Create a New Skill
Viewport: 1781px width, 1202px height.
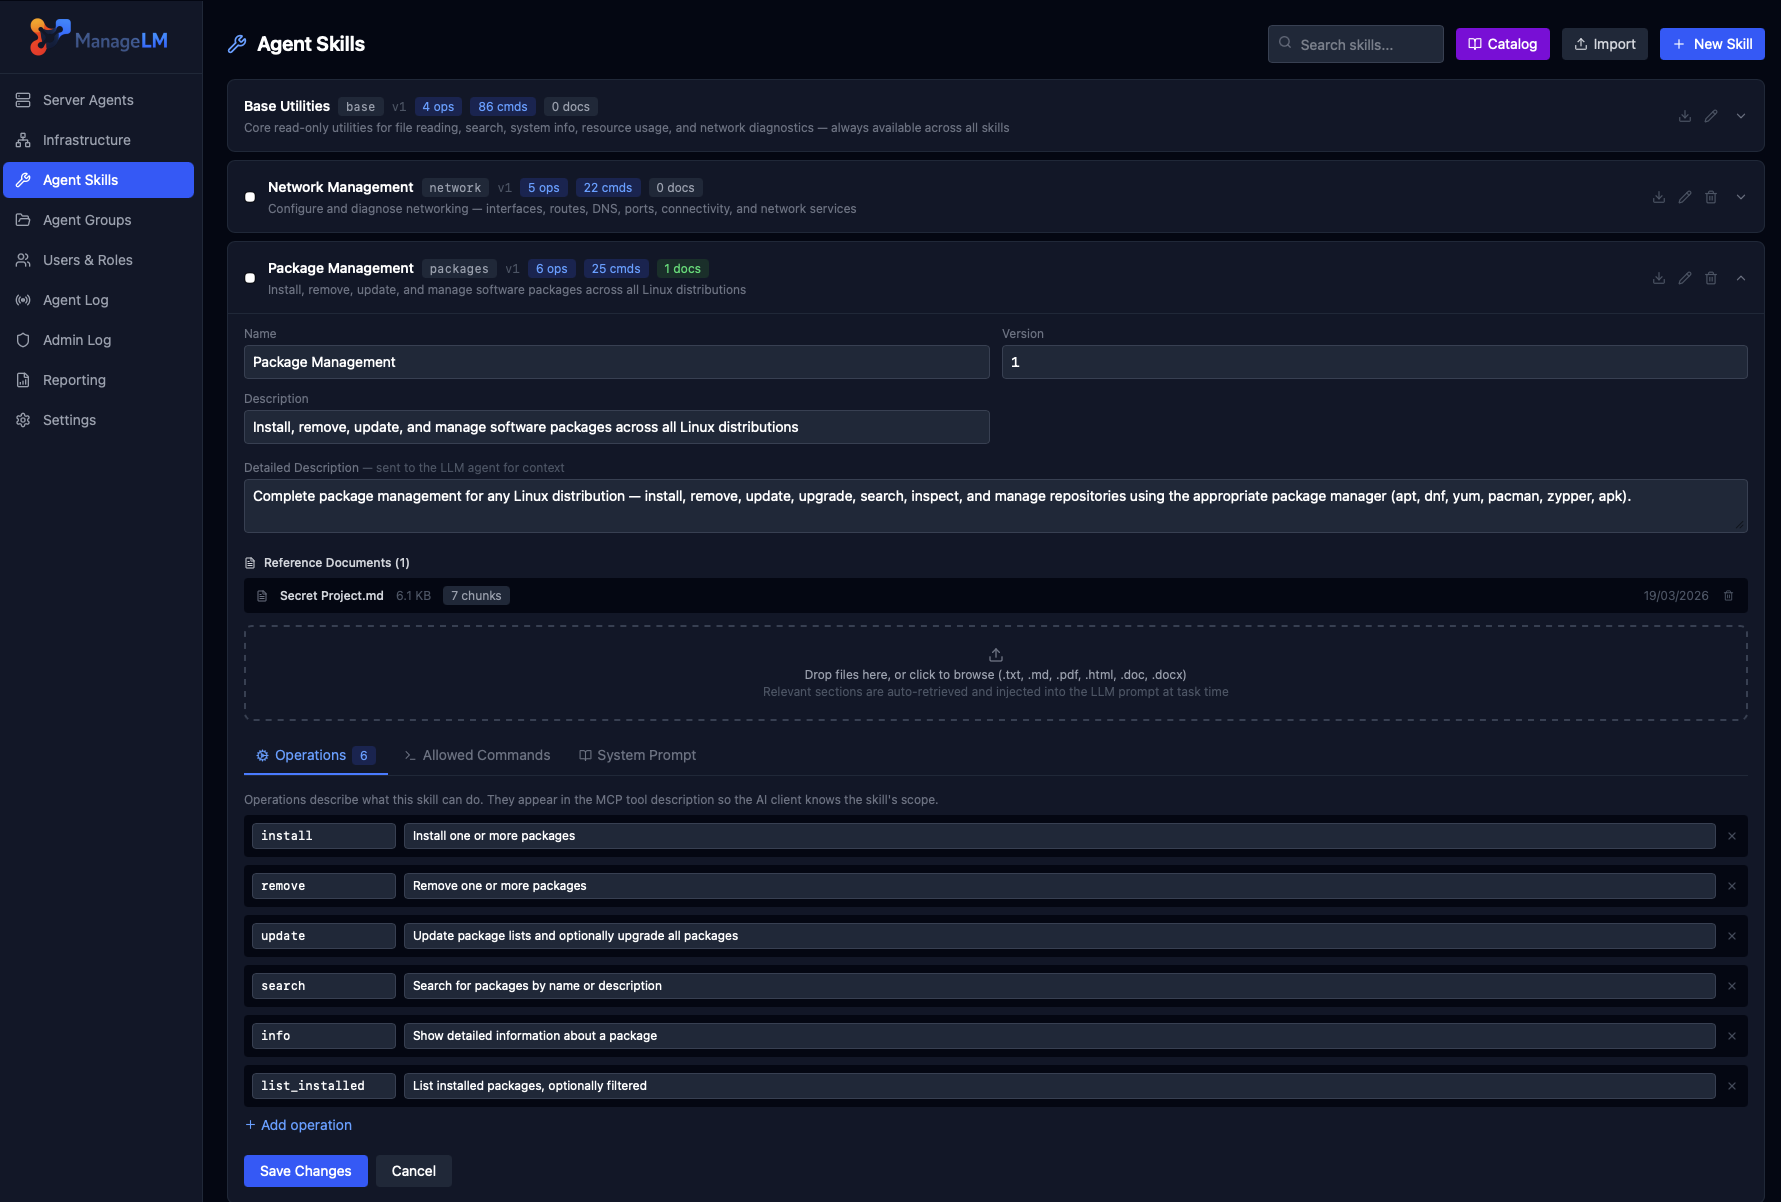[1712, 44]
